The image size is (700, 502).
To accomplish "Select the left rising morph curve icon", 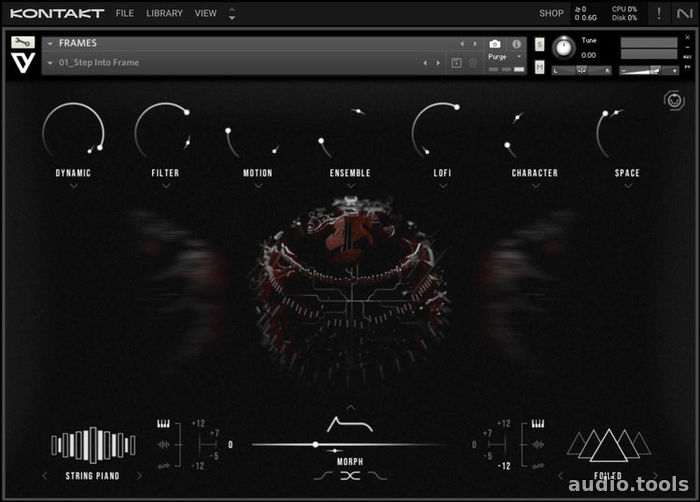I will coord(323,477).
